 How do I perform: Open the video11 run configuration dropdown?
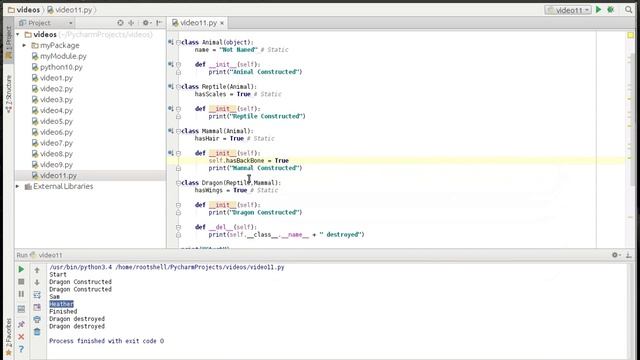pyautogui.click(x=568, y=10)
